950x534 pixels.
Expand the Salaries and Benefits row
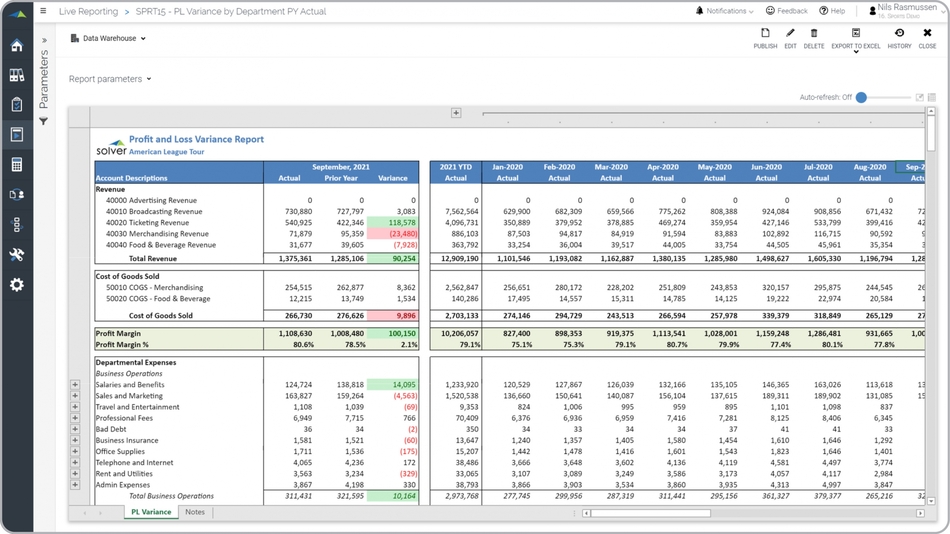click(x=75, y=385)
